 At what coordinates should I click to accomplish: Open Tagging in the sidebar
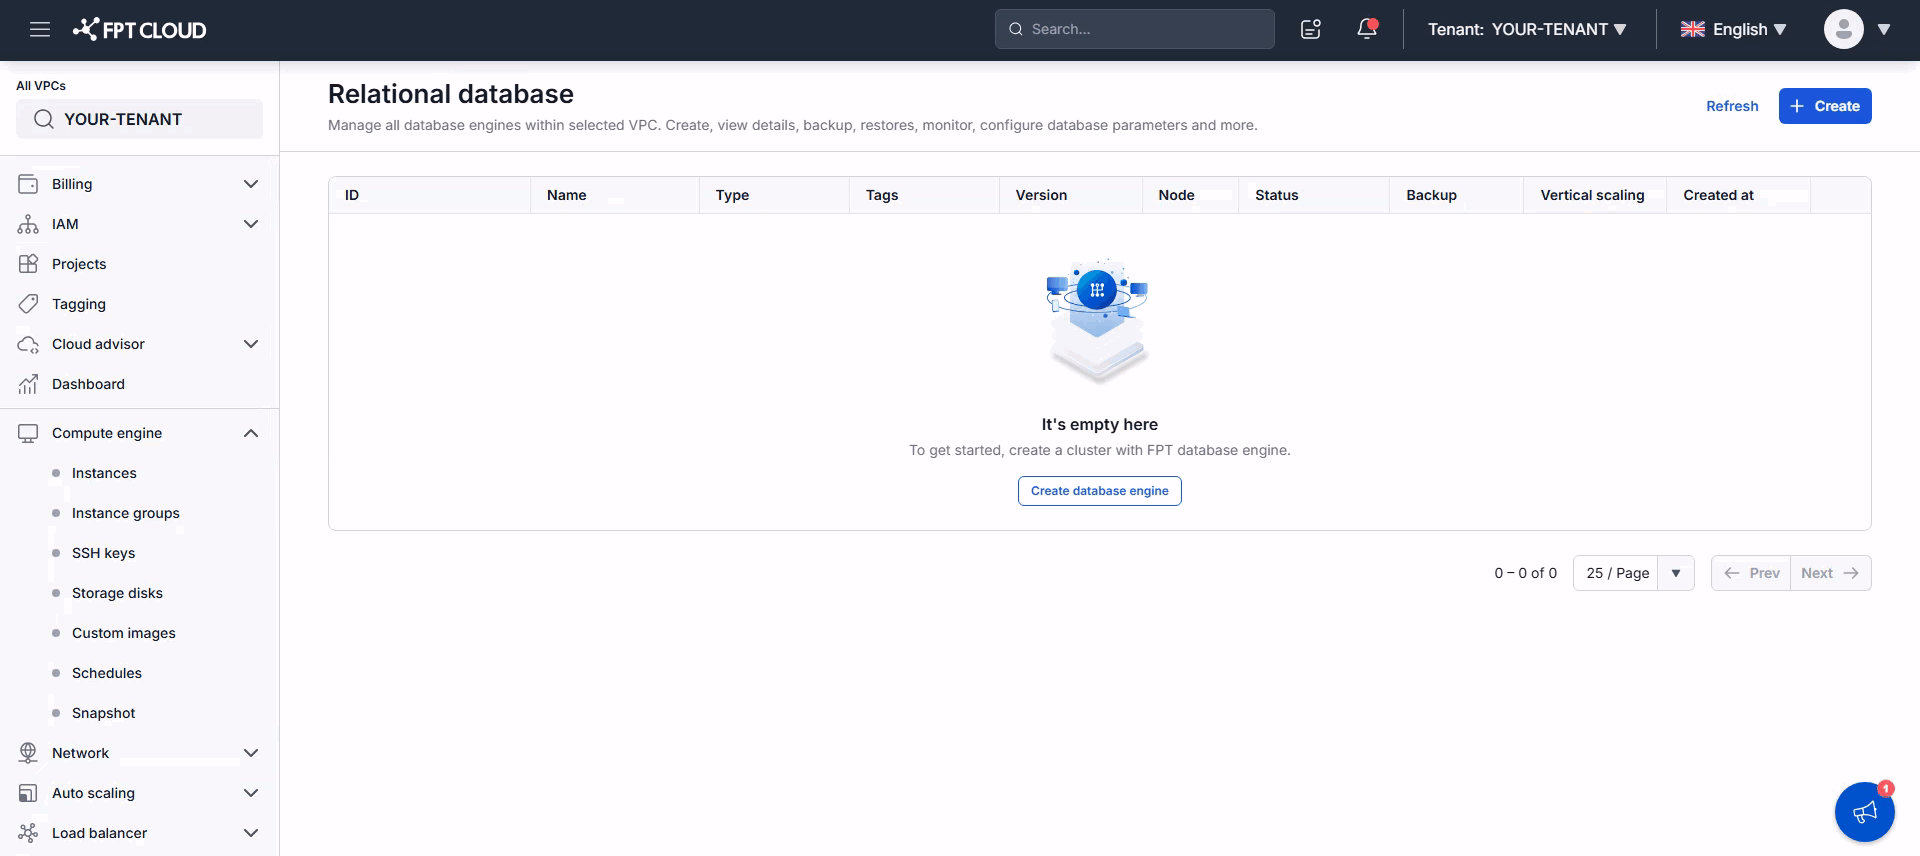[79, 304]
